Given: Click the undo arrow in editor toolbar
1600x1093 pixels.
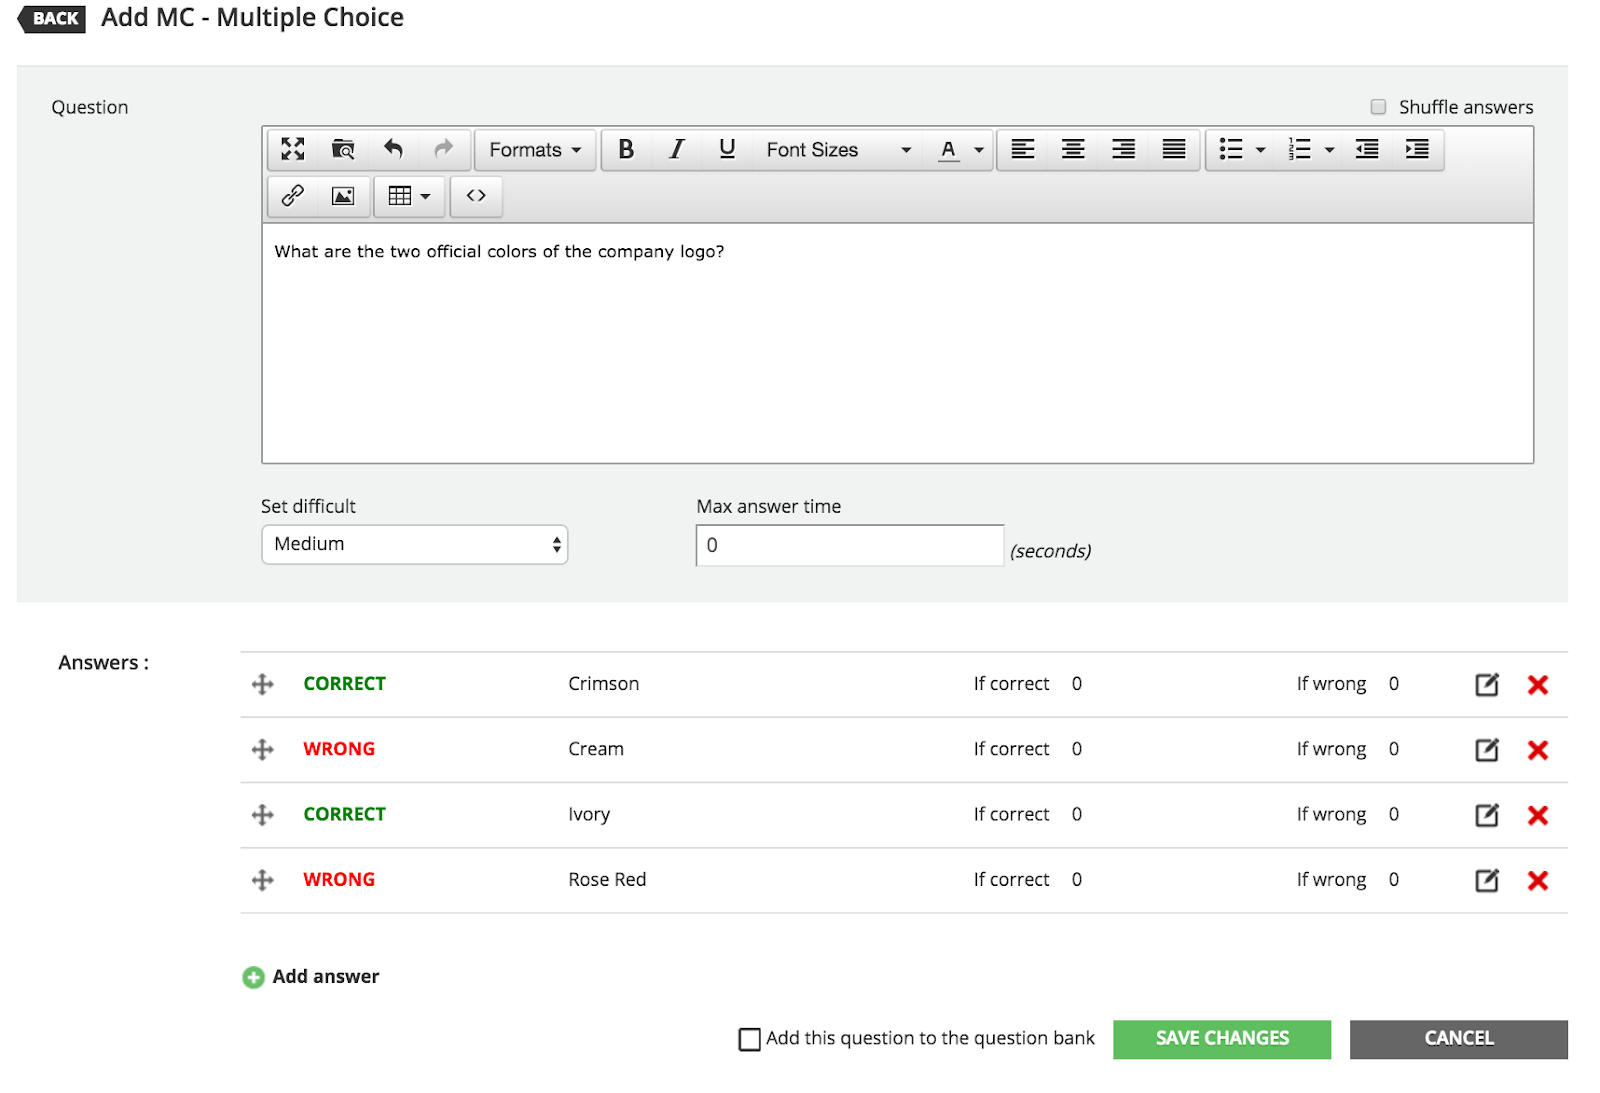Looking at the screenshot, I should click(x=393, y=149).
